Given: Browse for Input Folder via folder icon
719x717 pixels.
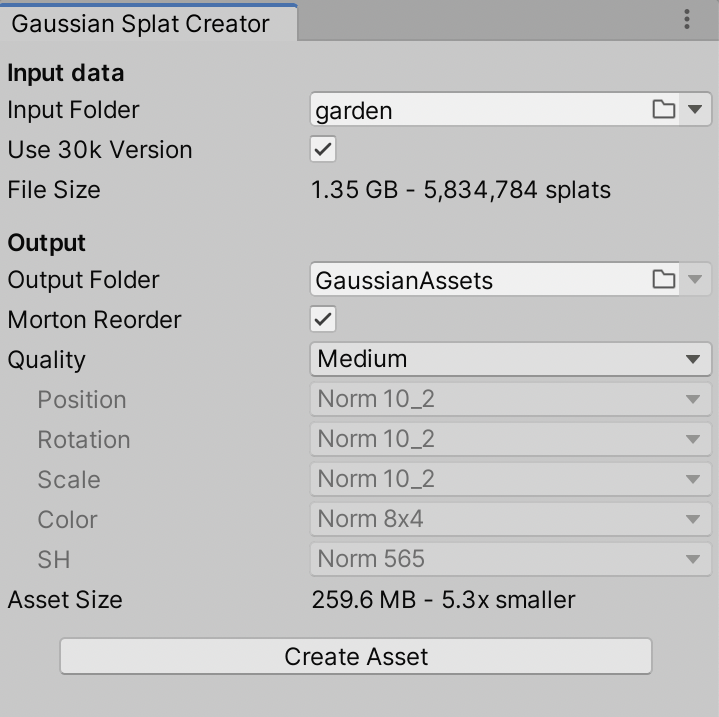Looking at the screenshot, I should (664, 109).
